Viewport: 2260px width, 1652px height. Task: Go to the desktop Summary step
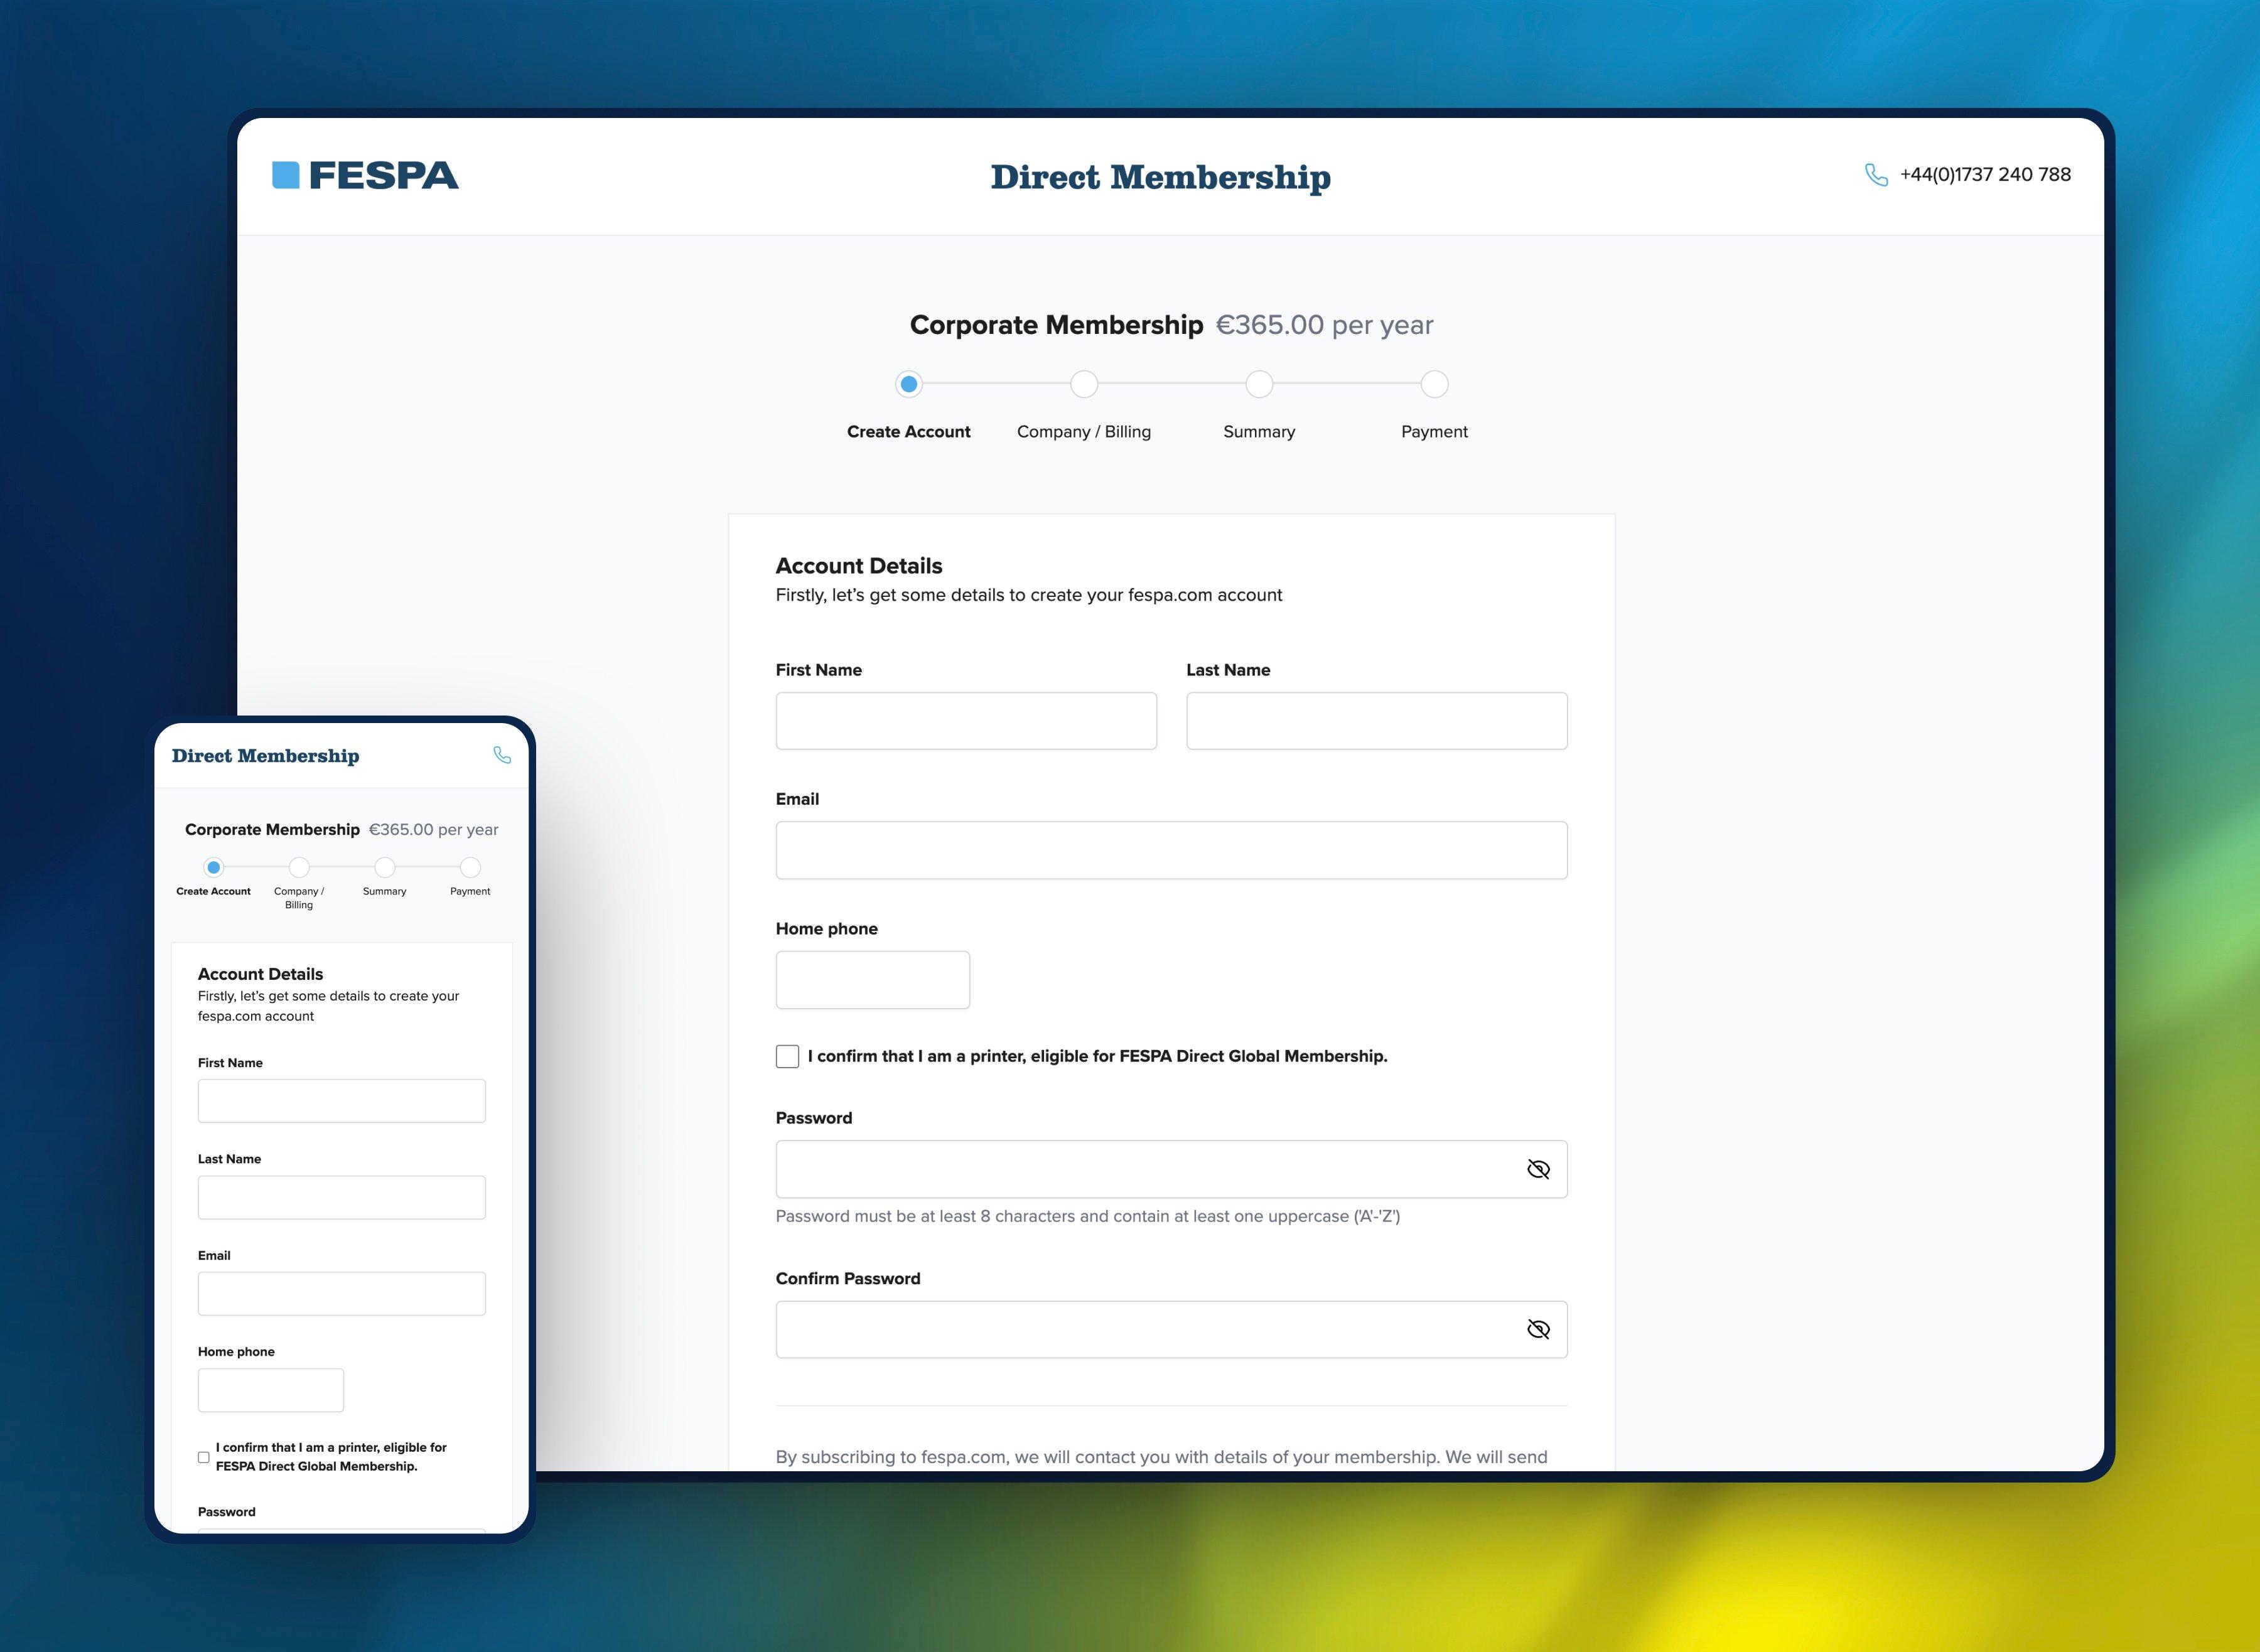point(1259,384)
